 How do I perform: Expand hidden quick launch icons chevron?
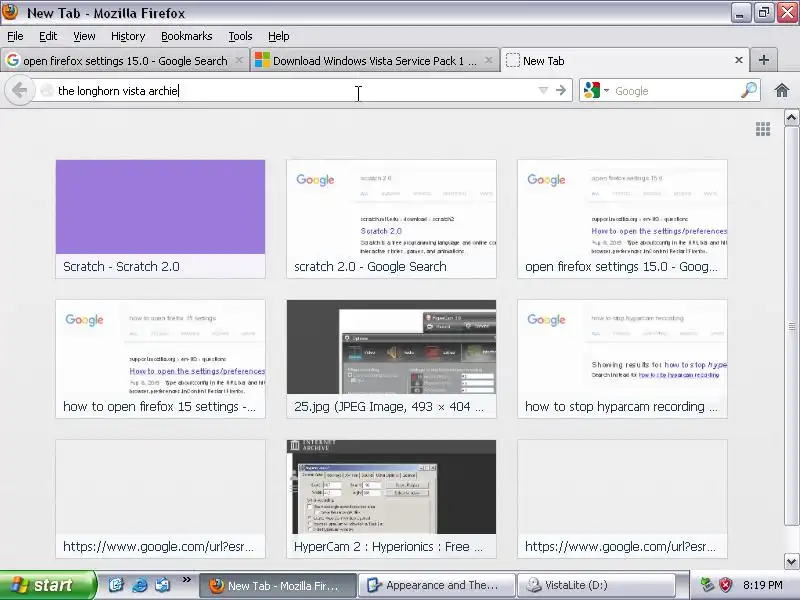coord(186,580)
